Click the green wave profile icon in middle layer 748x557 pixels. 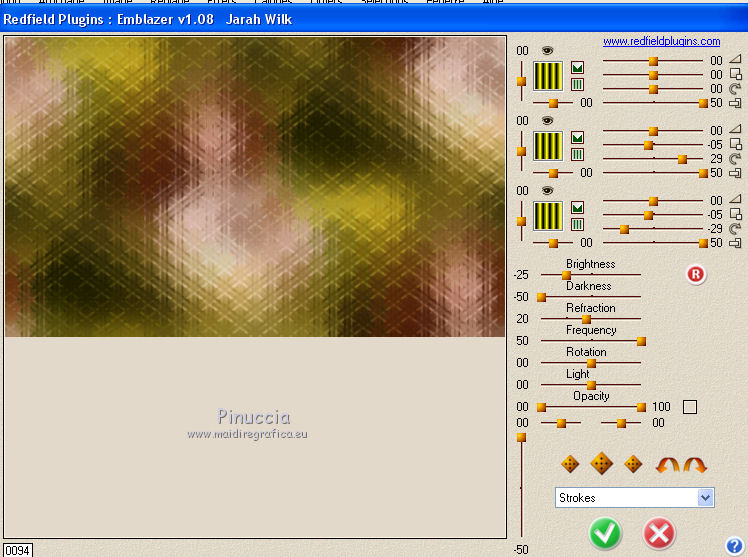578,138
